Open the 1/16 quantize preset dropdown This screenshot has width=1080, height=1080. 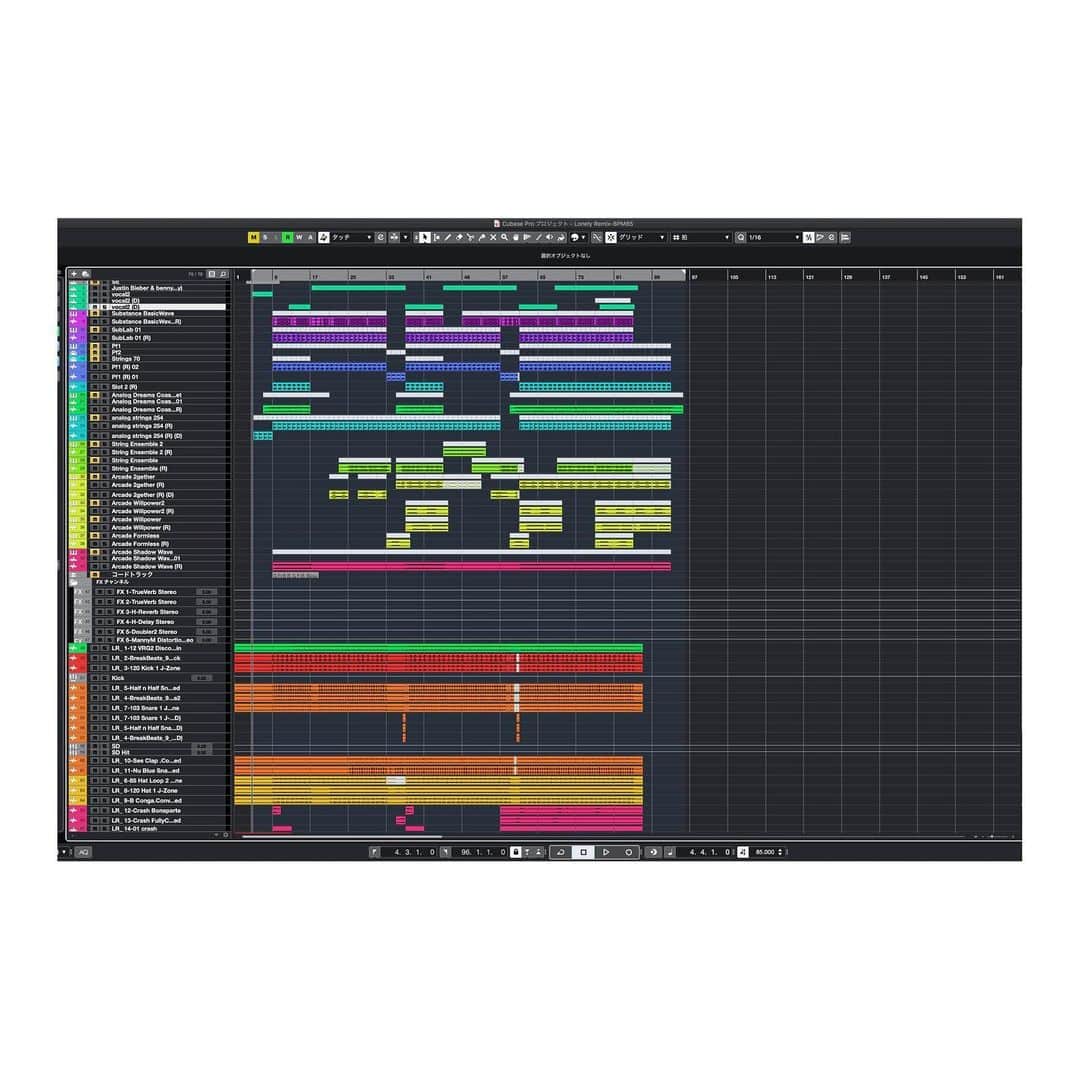(x=774, y=237)
